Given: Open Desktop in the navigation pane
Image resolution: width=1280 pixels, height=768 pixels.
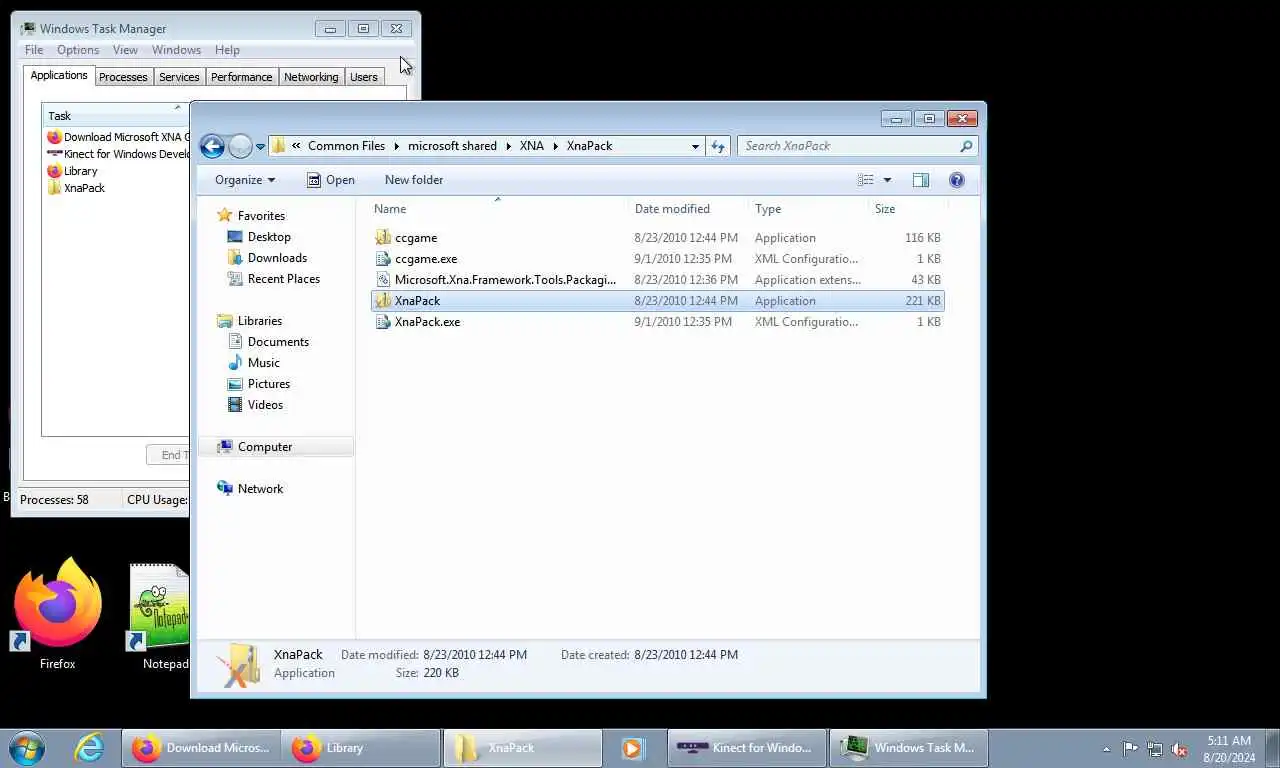Looking at the screenshot, I should coord(269,237).
